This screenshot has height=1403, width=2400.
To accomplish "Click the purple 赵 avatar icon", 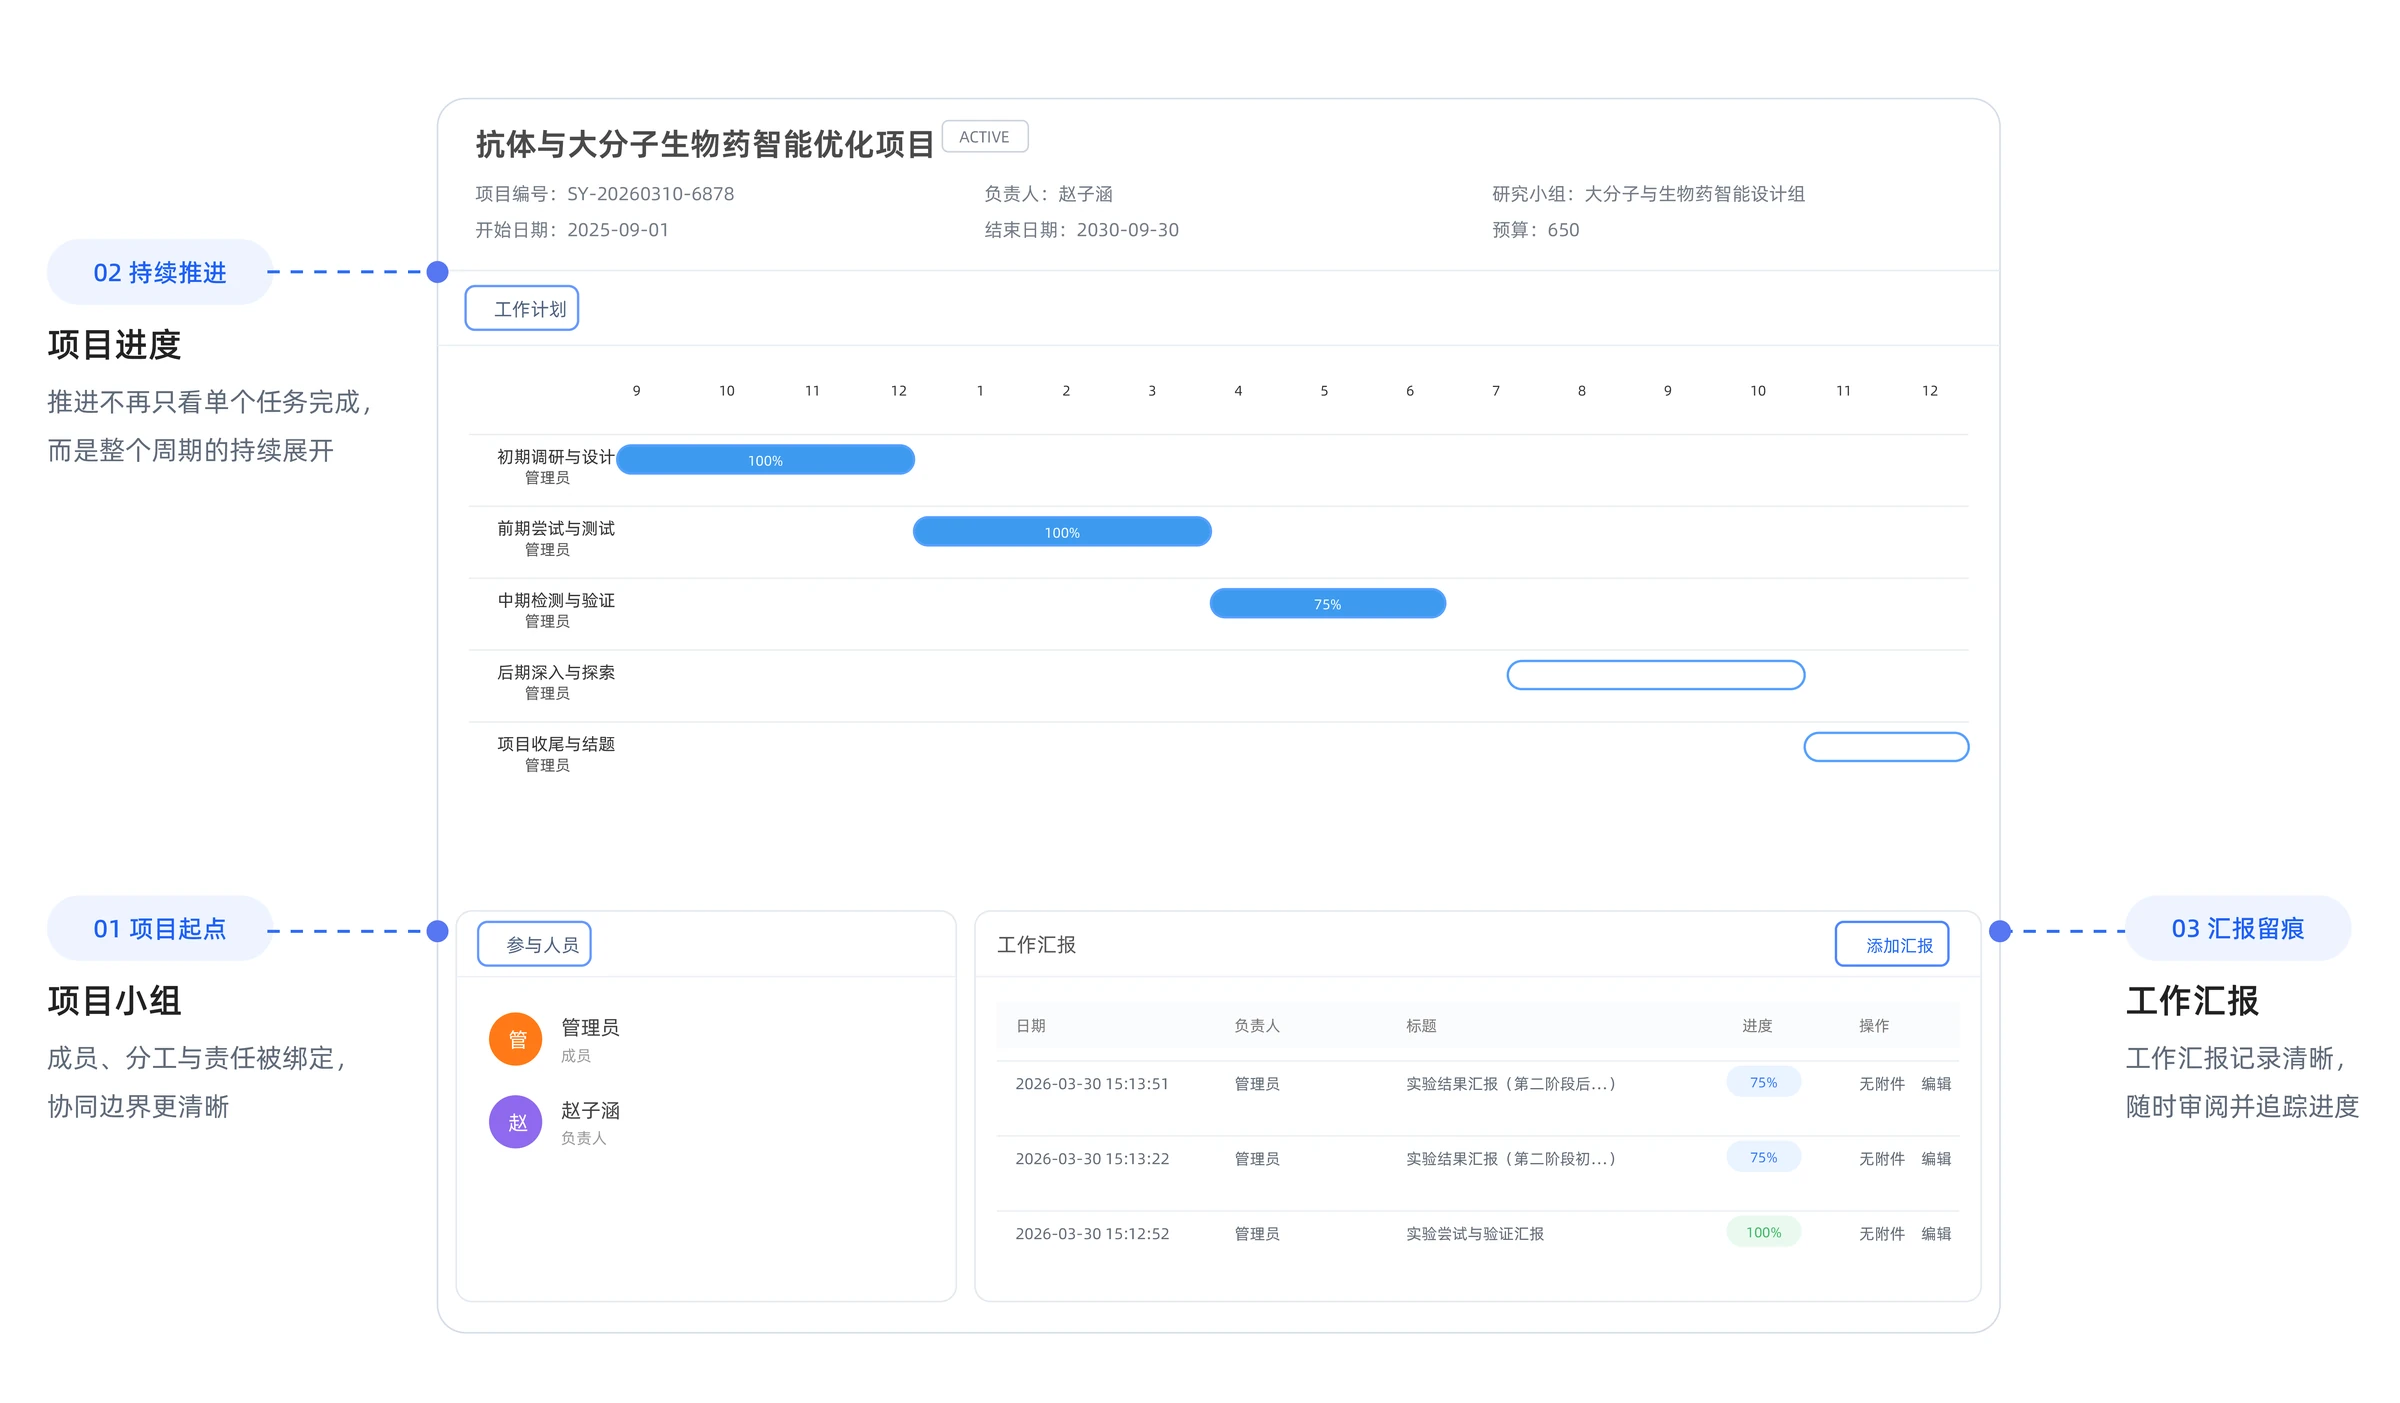I will point(516,1122).
